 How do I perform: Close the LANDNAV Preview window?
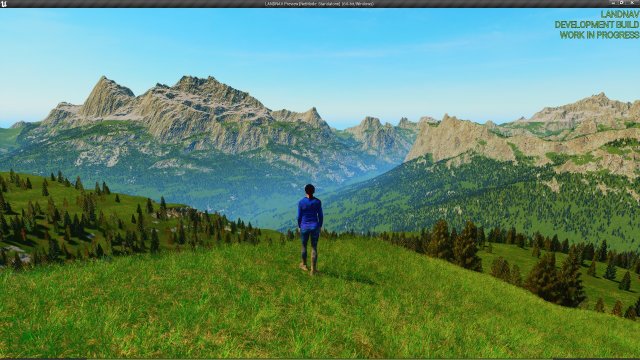[x=632, y=2]
